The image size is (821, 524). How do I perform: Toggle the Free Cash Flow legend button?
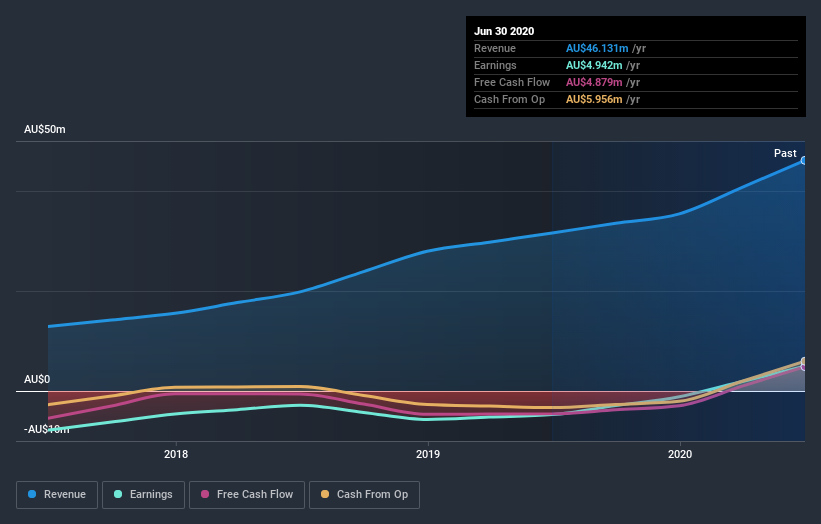tap(247, 495)
